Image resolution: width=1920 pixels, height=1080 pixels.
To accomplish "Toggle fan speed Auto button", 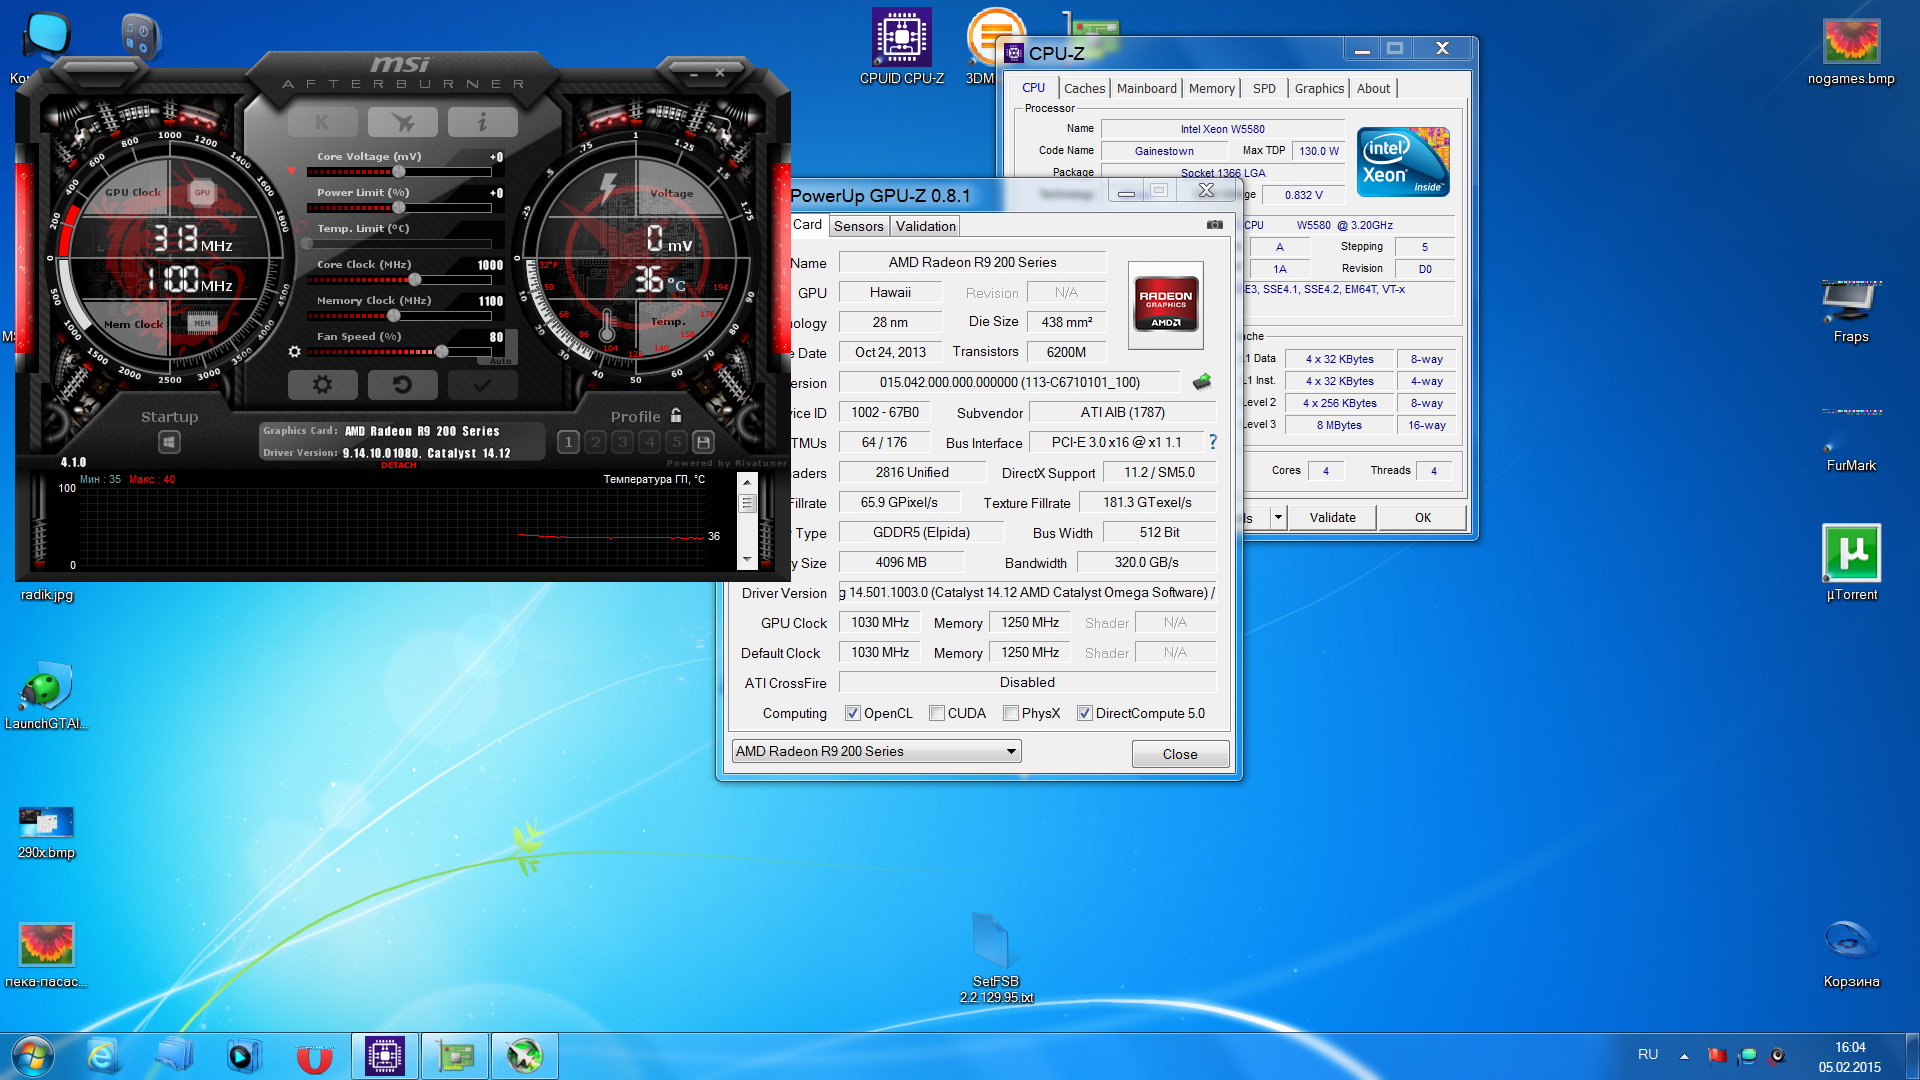I will [501, 361].
